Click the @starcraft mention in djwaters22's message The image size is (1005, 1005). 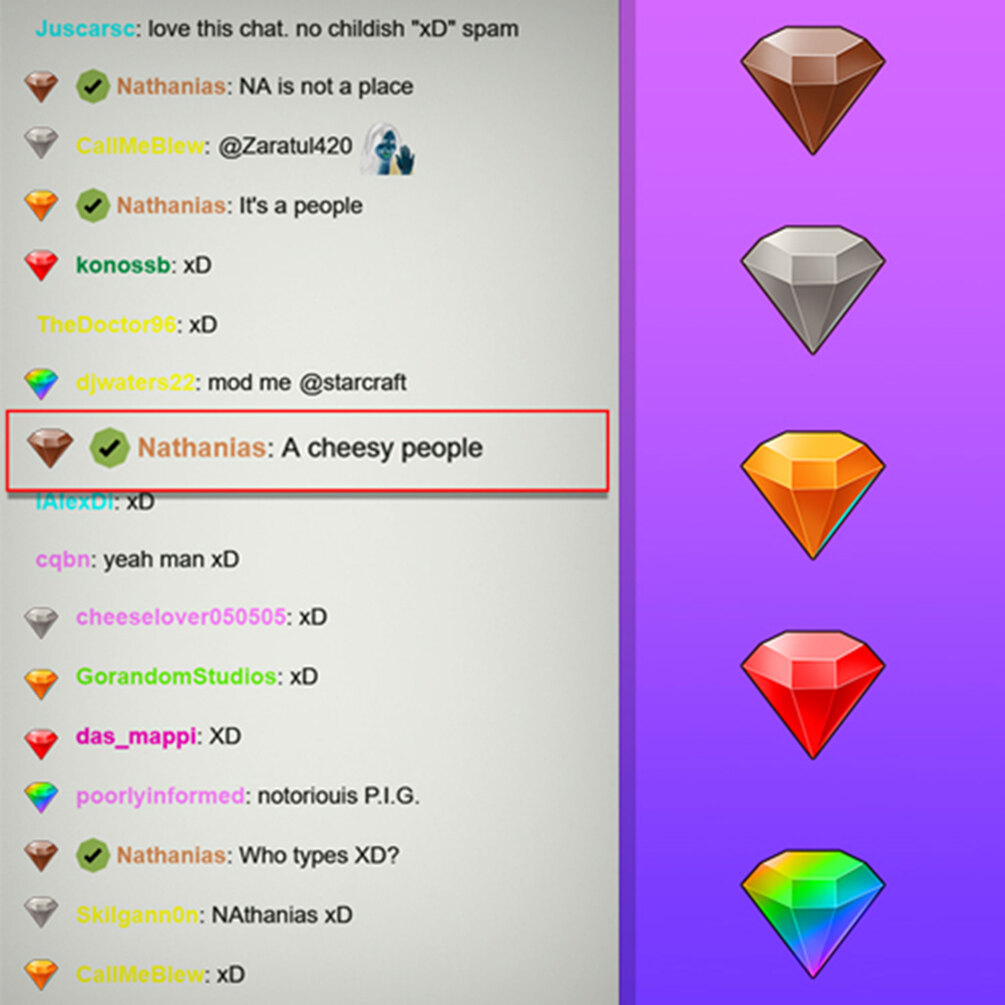point(353,383)
